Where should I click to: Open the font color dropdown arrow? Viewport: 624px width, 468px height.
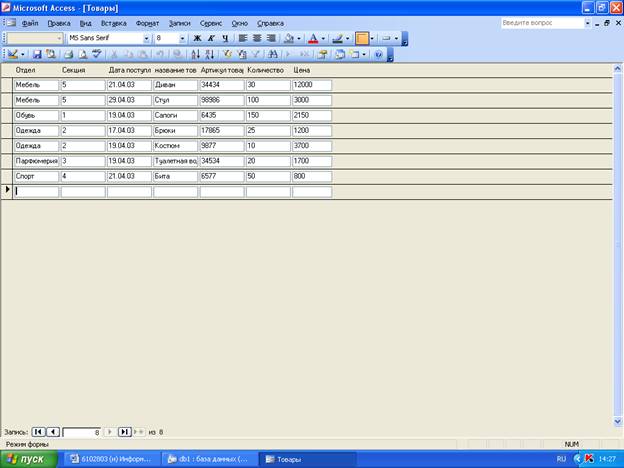[x=324, y=38]
